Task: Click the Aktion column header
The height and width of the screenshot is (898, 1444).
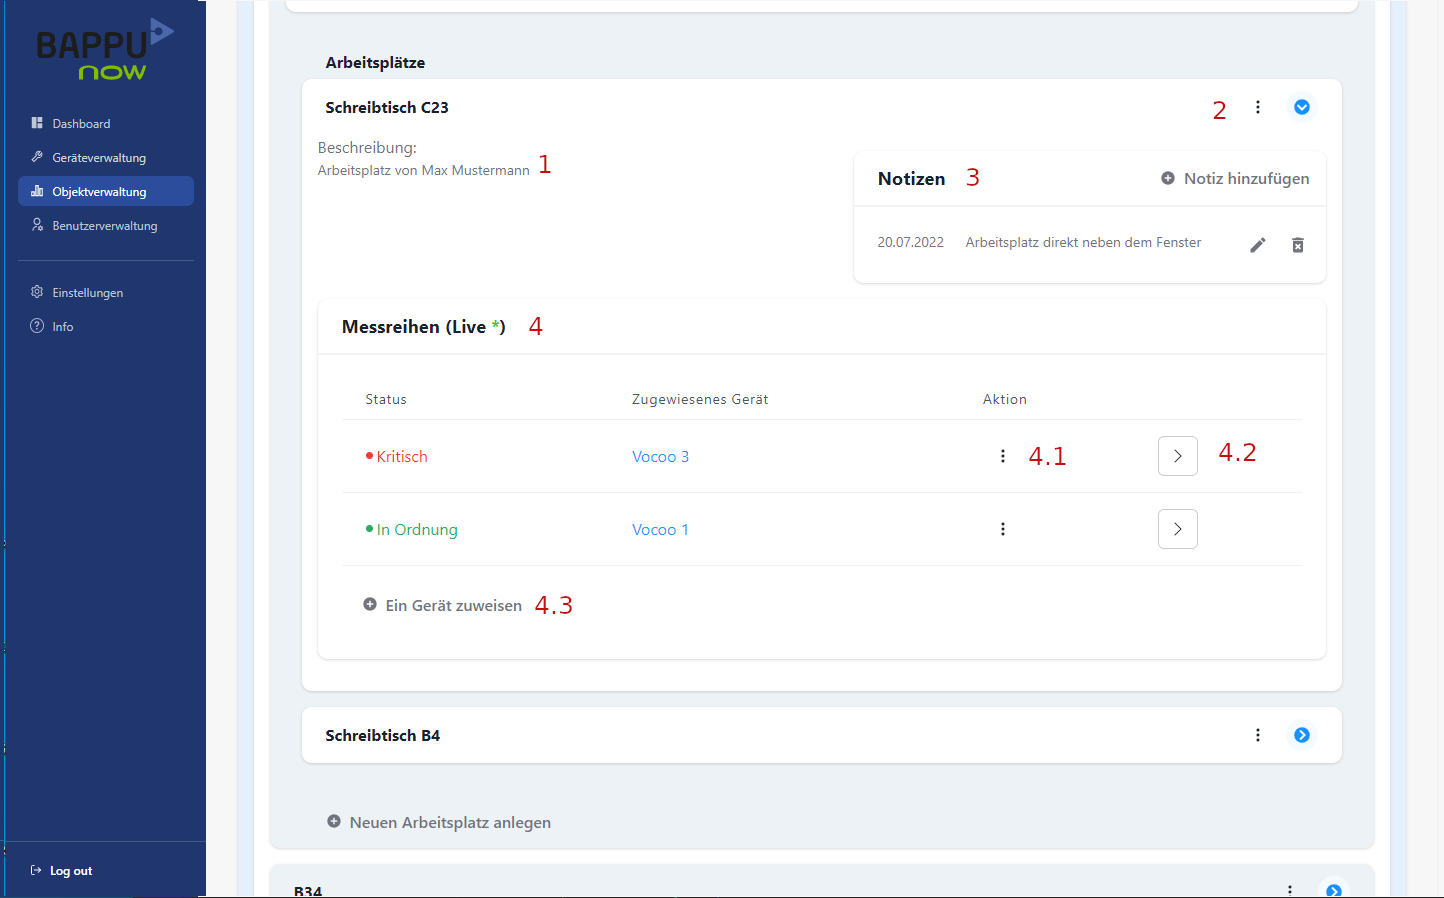Action: click(1005, 399)
